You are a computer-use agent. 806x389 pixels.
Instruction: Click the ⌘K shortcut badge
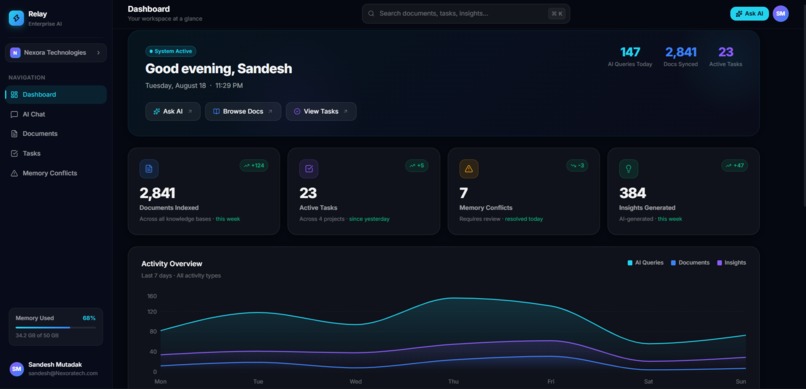pyautogui.click(x=557, y=14)
